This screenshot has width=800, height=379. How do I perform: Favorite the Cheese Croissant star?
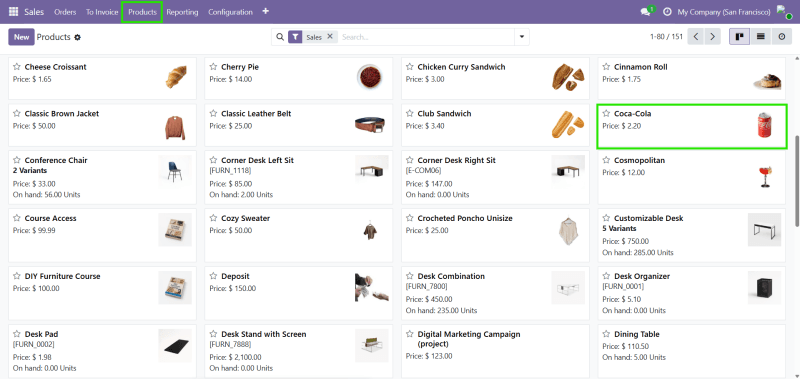(x=17, y=67)
